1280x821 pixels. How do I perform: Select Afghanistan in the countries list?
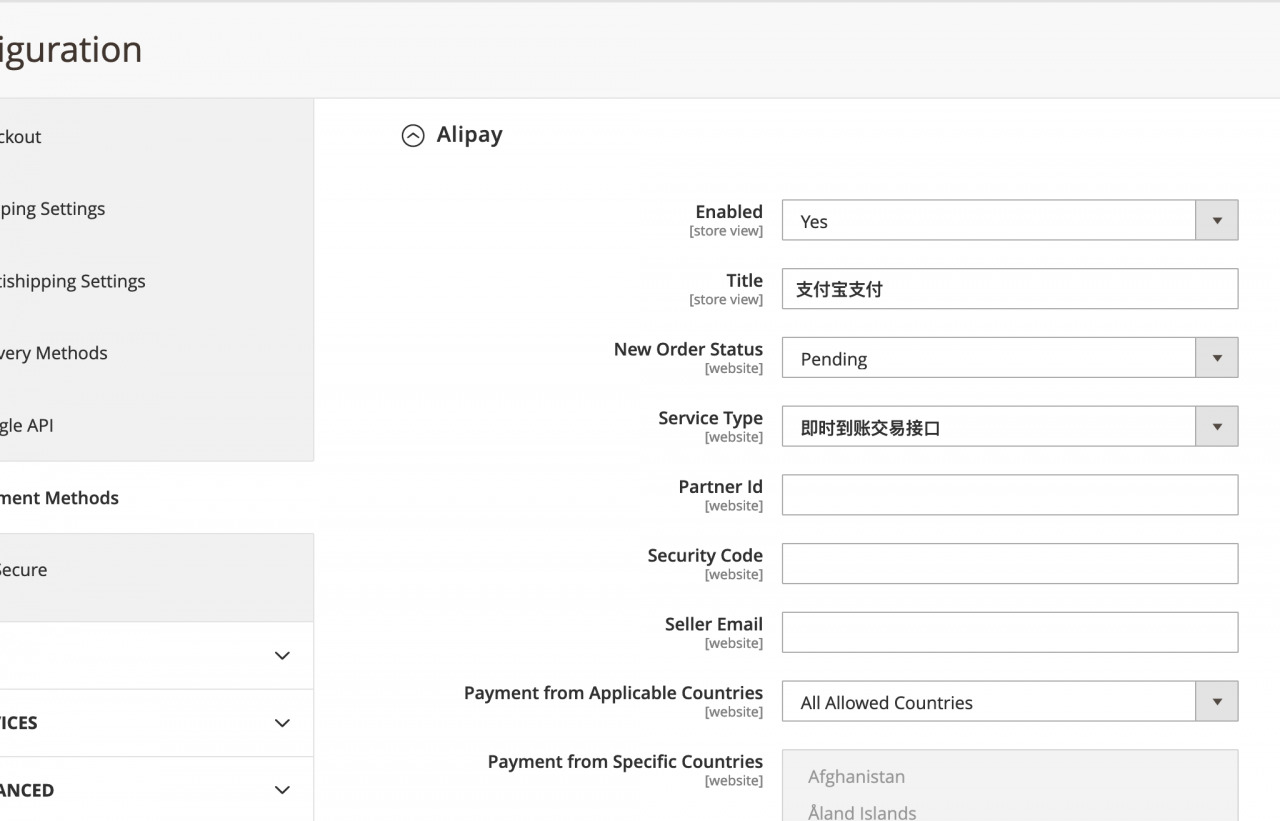[856, 777]
